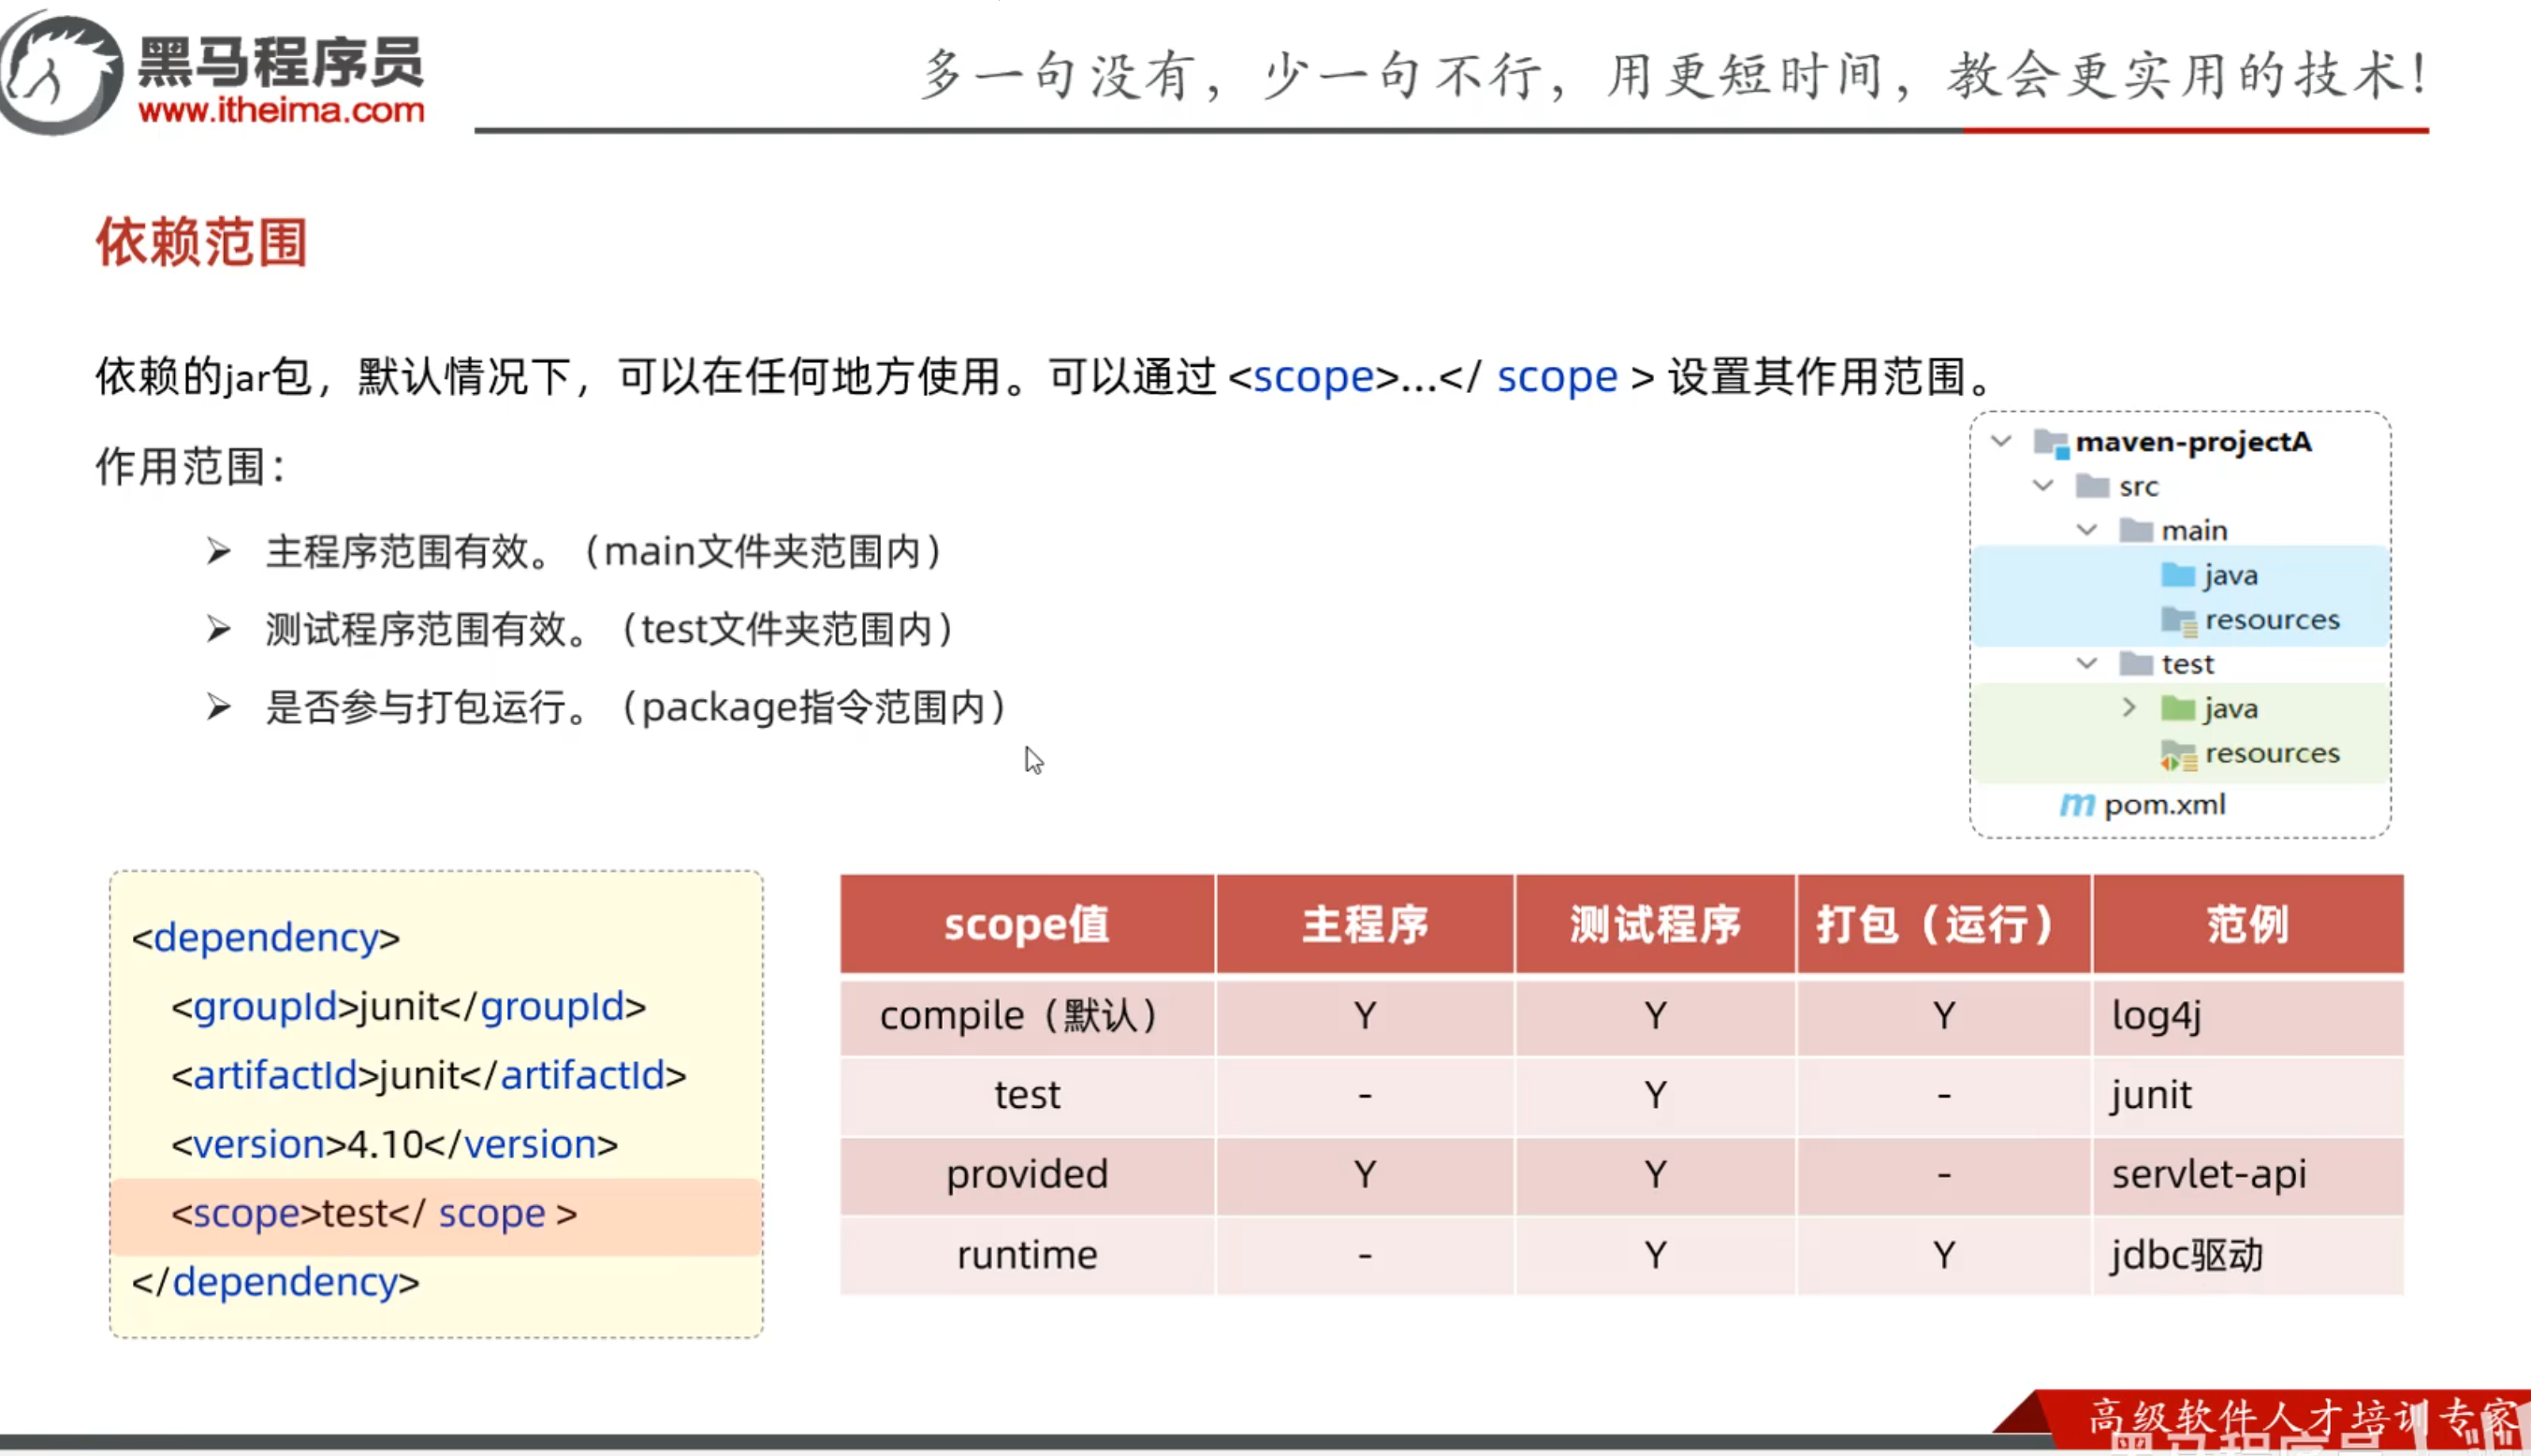Click the test folder icon
The width and height of the screenshot is (2531, 1456).
pos(2136,663)
